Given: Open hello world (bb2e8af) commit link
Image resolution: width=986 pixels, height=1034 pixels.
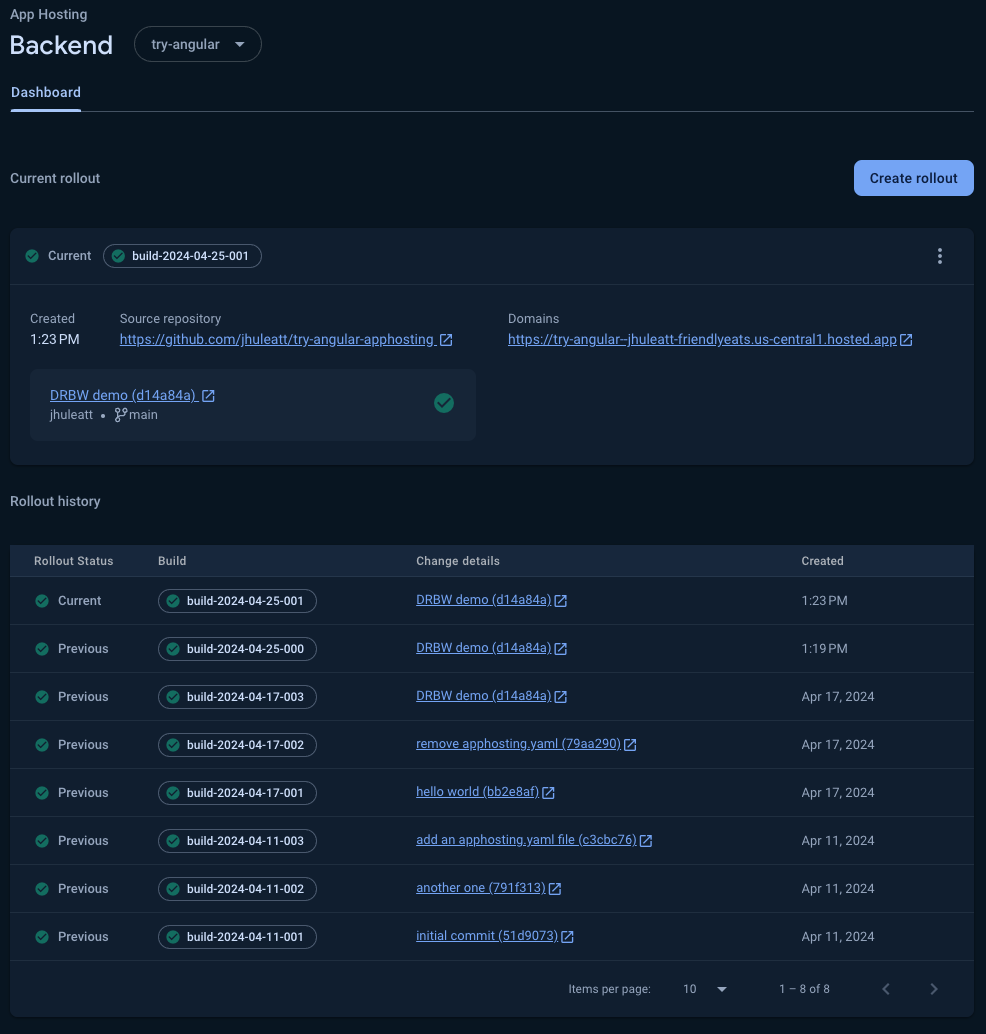Looking at the screenshot, I should click(x=478, y=792).
